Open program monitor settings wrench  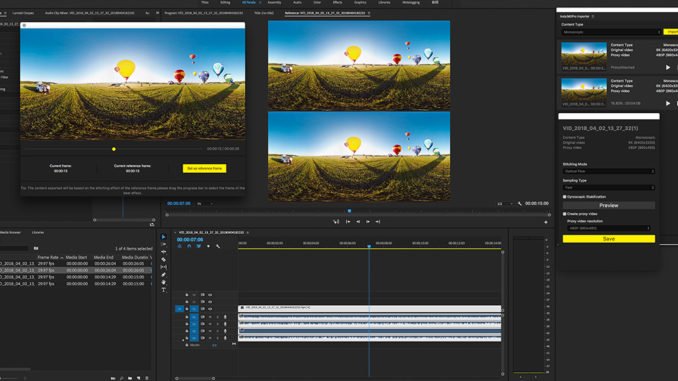coord(519,204)
